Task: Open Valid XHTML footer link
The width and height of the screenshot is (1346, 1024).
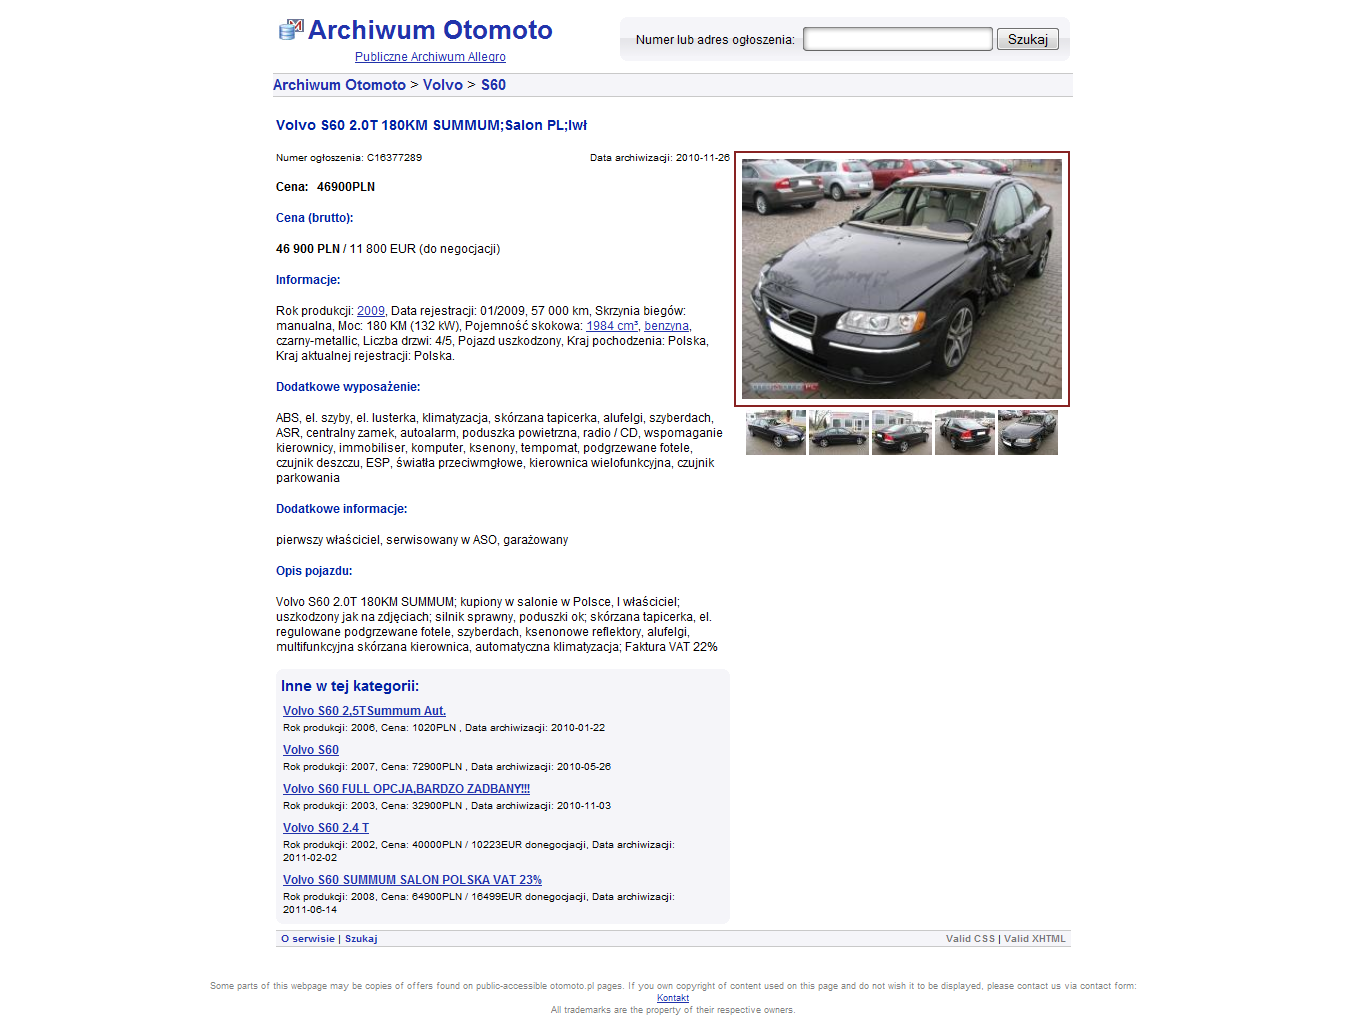Action: pyautogui.click(x=1035, y=939)
